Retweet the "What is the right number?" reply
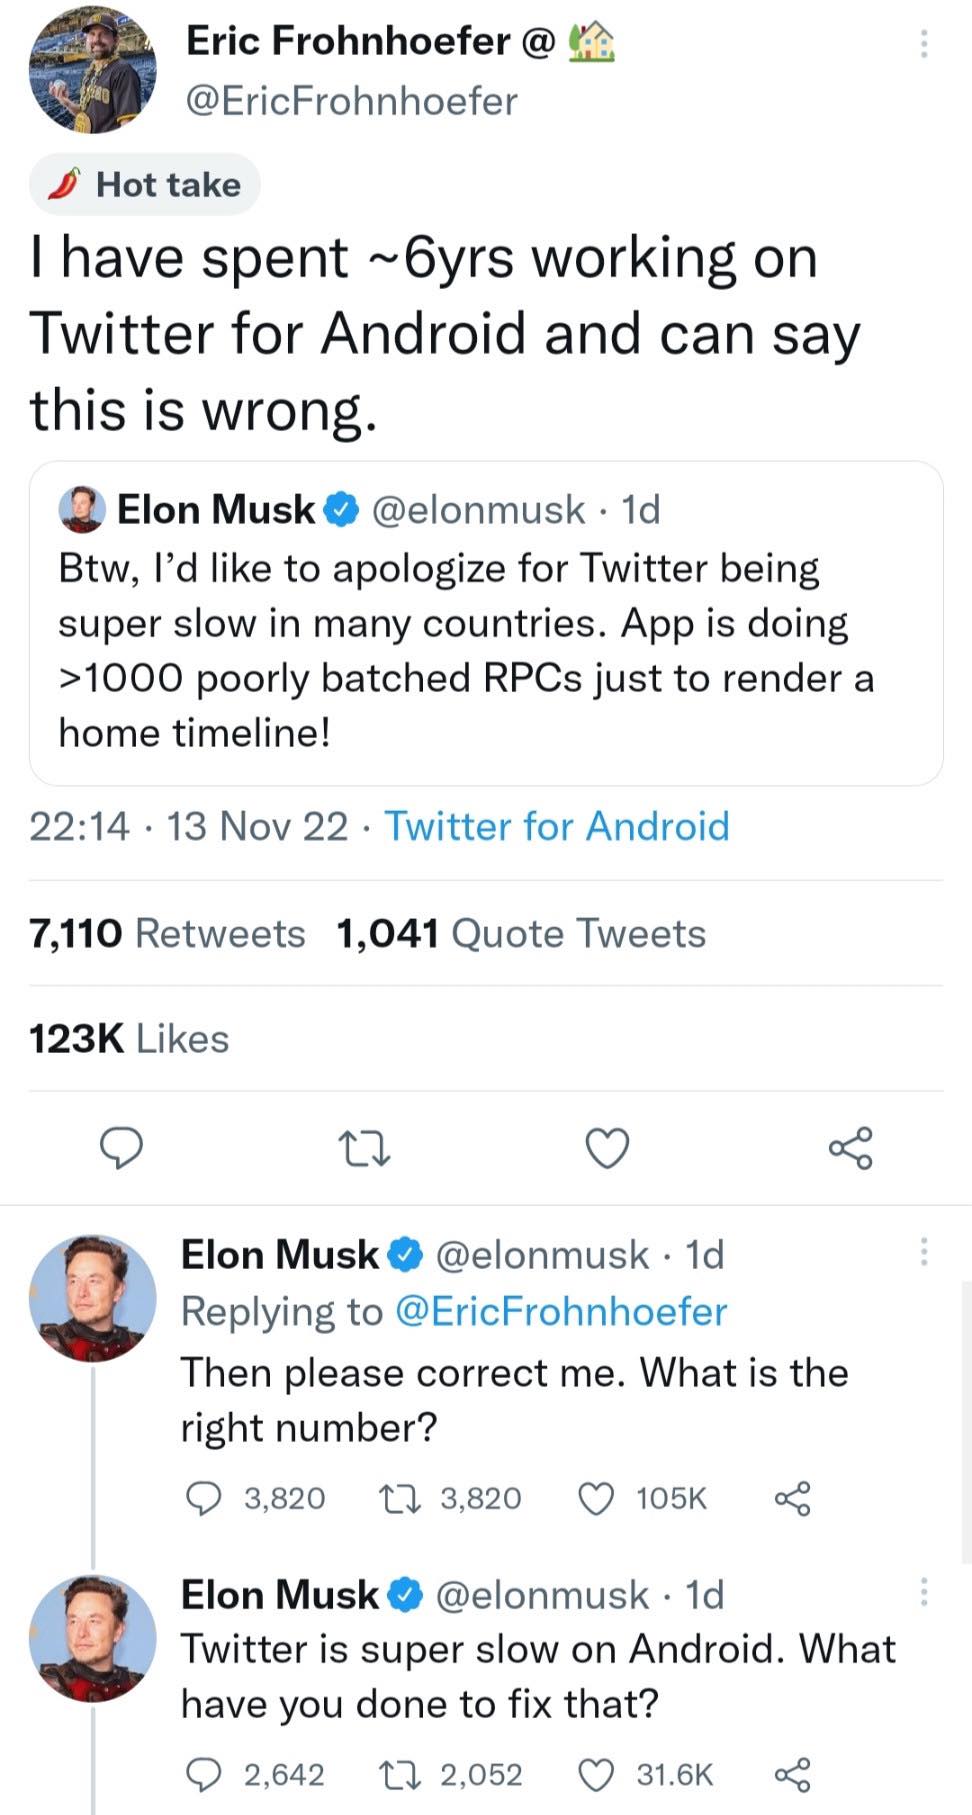 pyautogui.click(x=400, y=1498)
